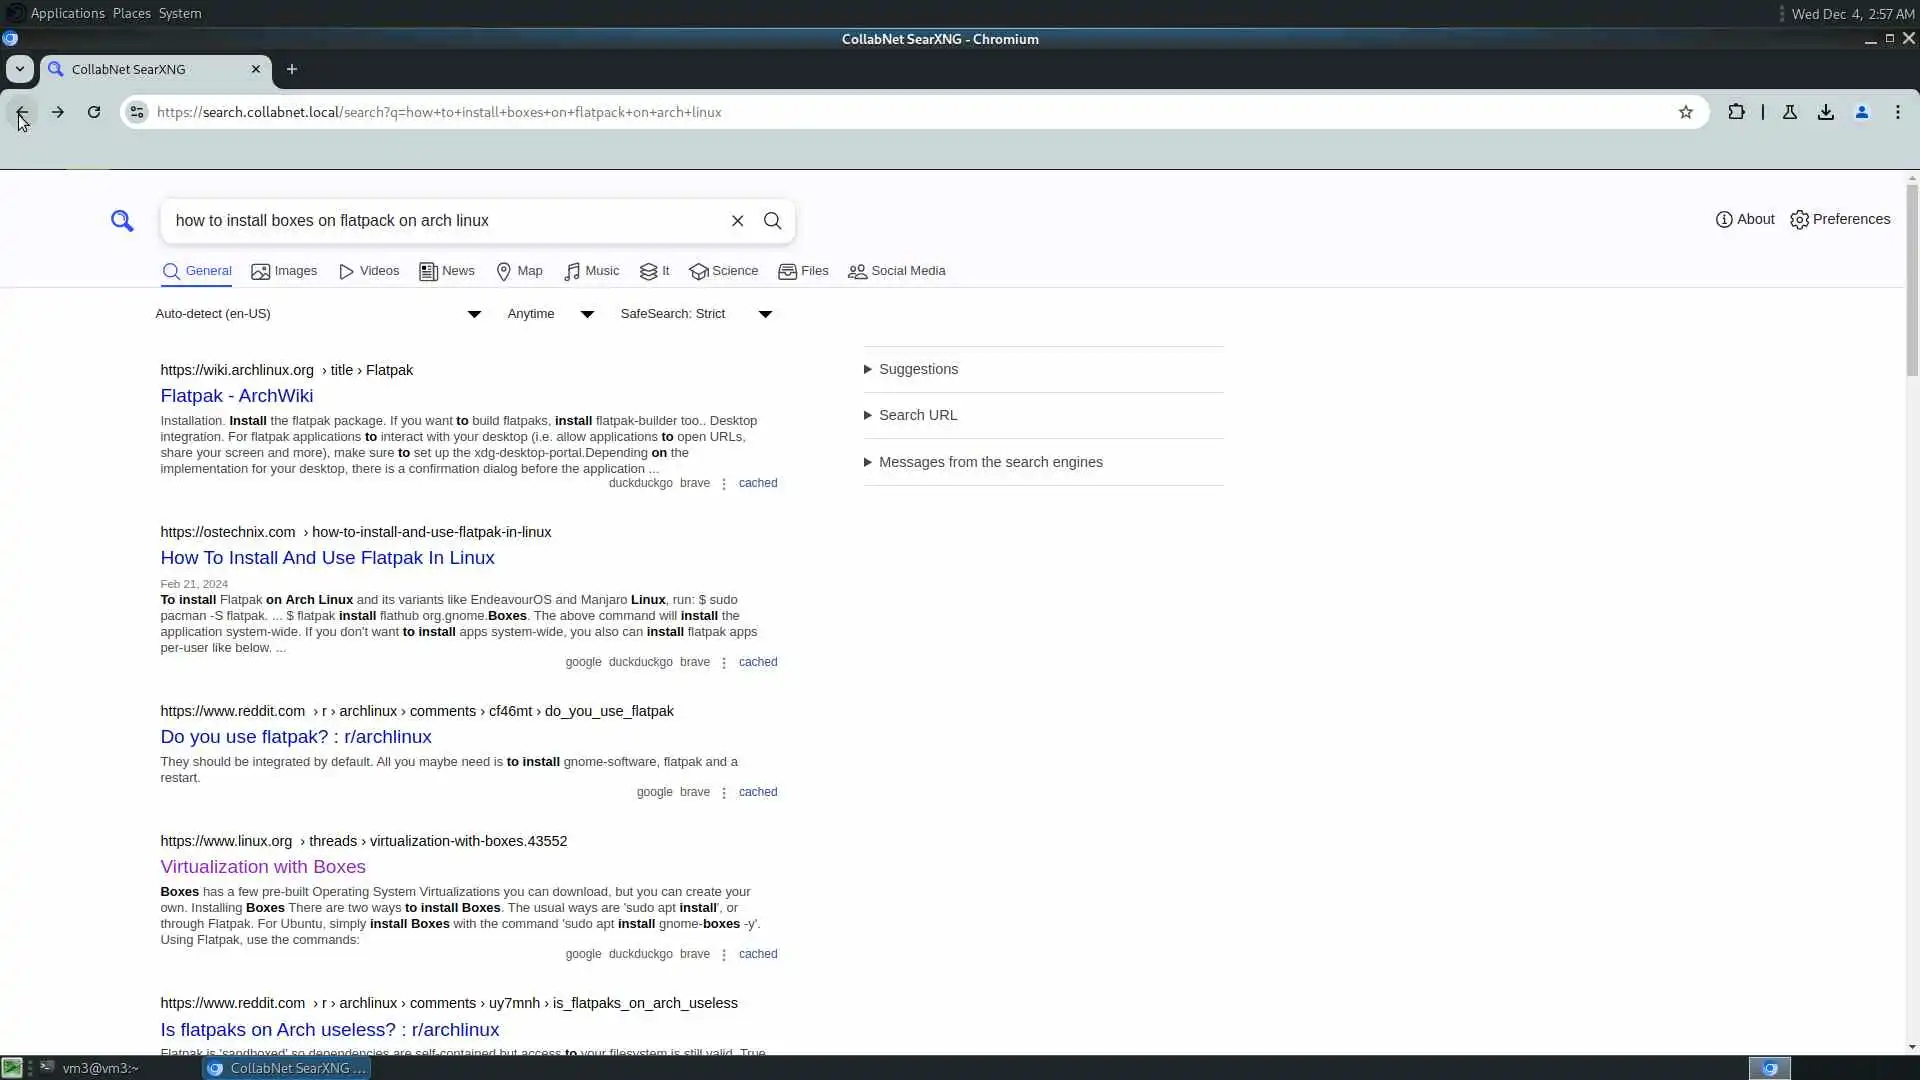The height and width of the screenshot is (1080, 1920).
Task: Reload the current page
Action: (94, 112)
